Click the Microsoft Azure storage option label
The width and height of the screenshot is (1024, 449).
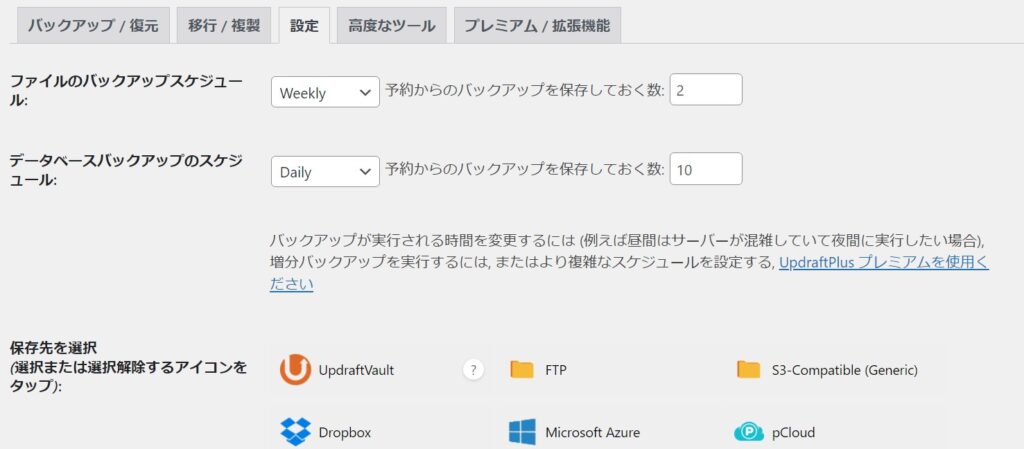pos(592,433)
